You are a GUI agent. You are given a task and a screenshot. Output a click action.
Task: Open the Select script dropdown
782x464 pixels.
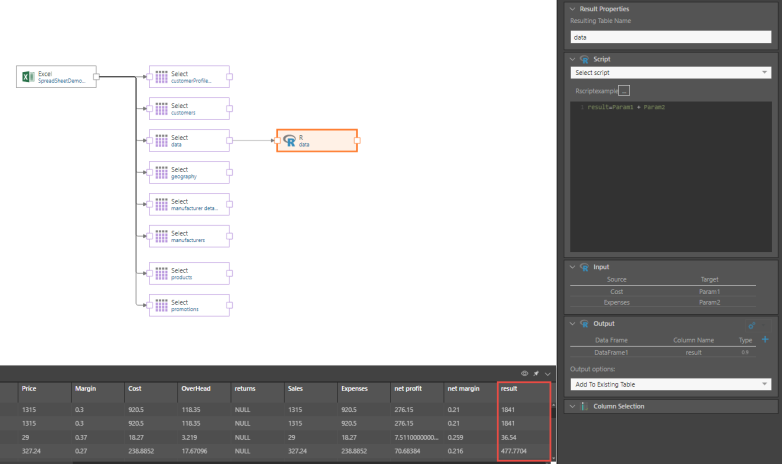tap(670, 73)
